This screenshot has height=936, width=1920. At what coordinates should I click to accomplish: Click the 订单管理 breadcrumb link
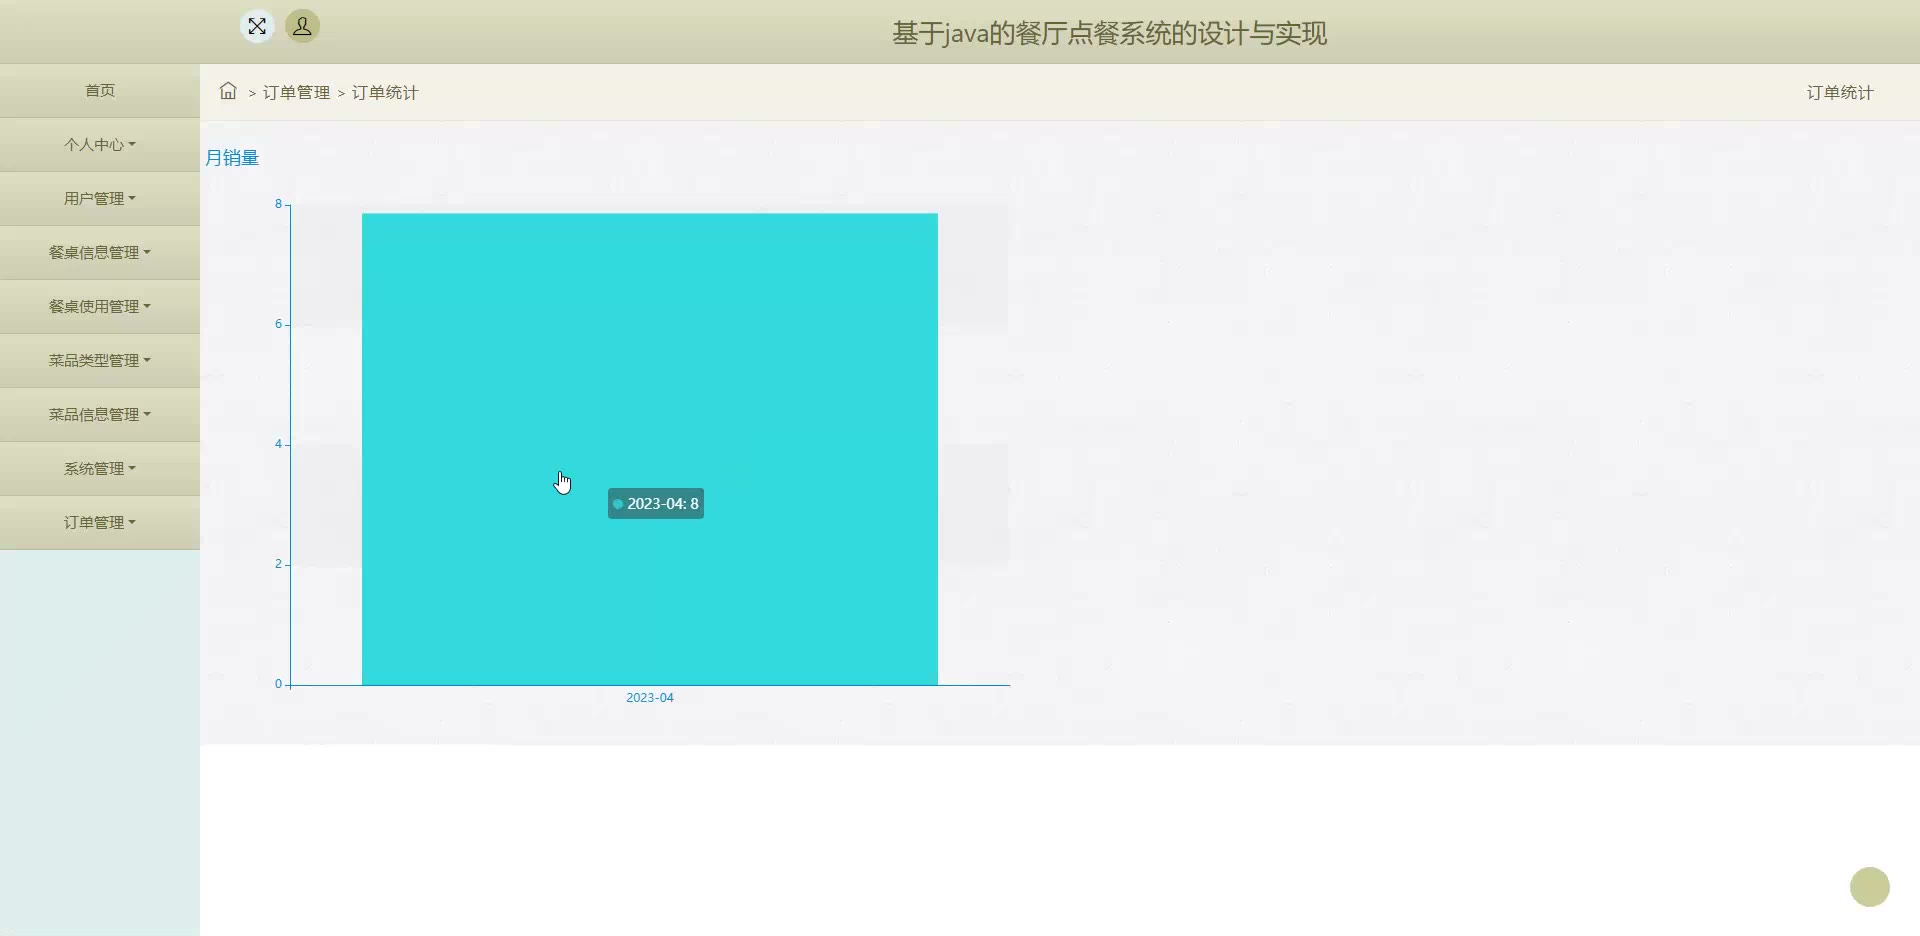tap(296, 92)
